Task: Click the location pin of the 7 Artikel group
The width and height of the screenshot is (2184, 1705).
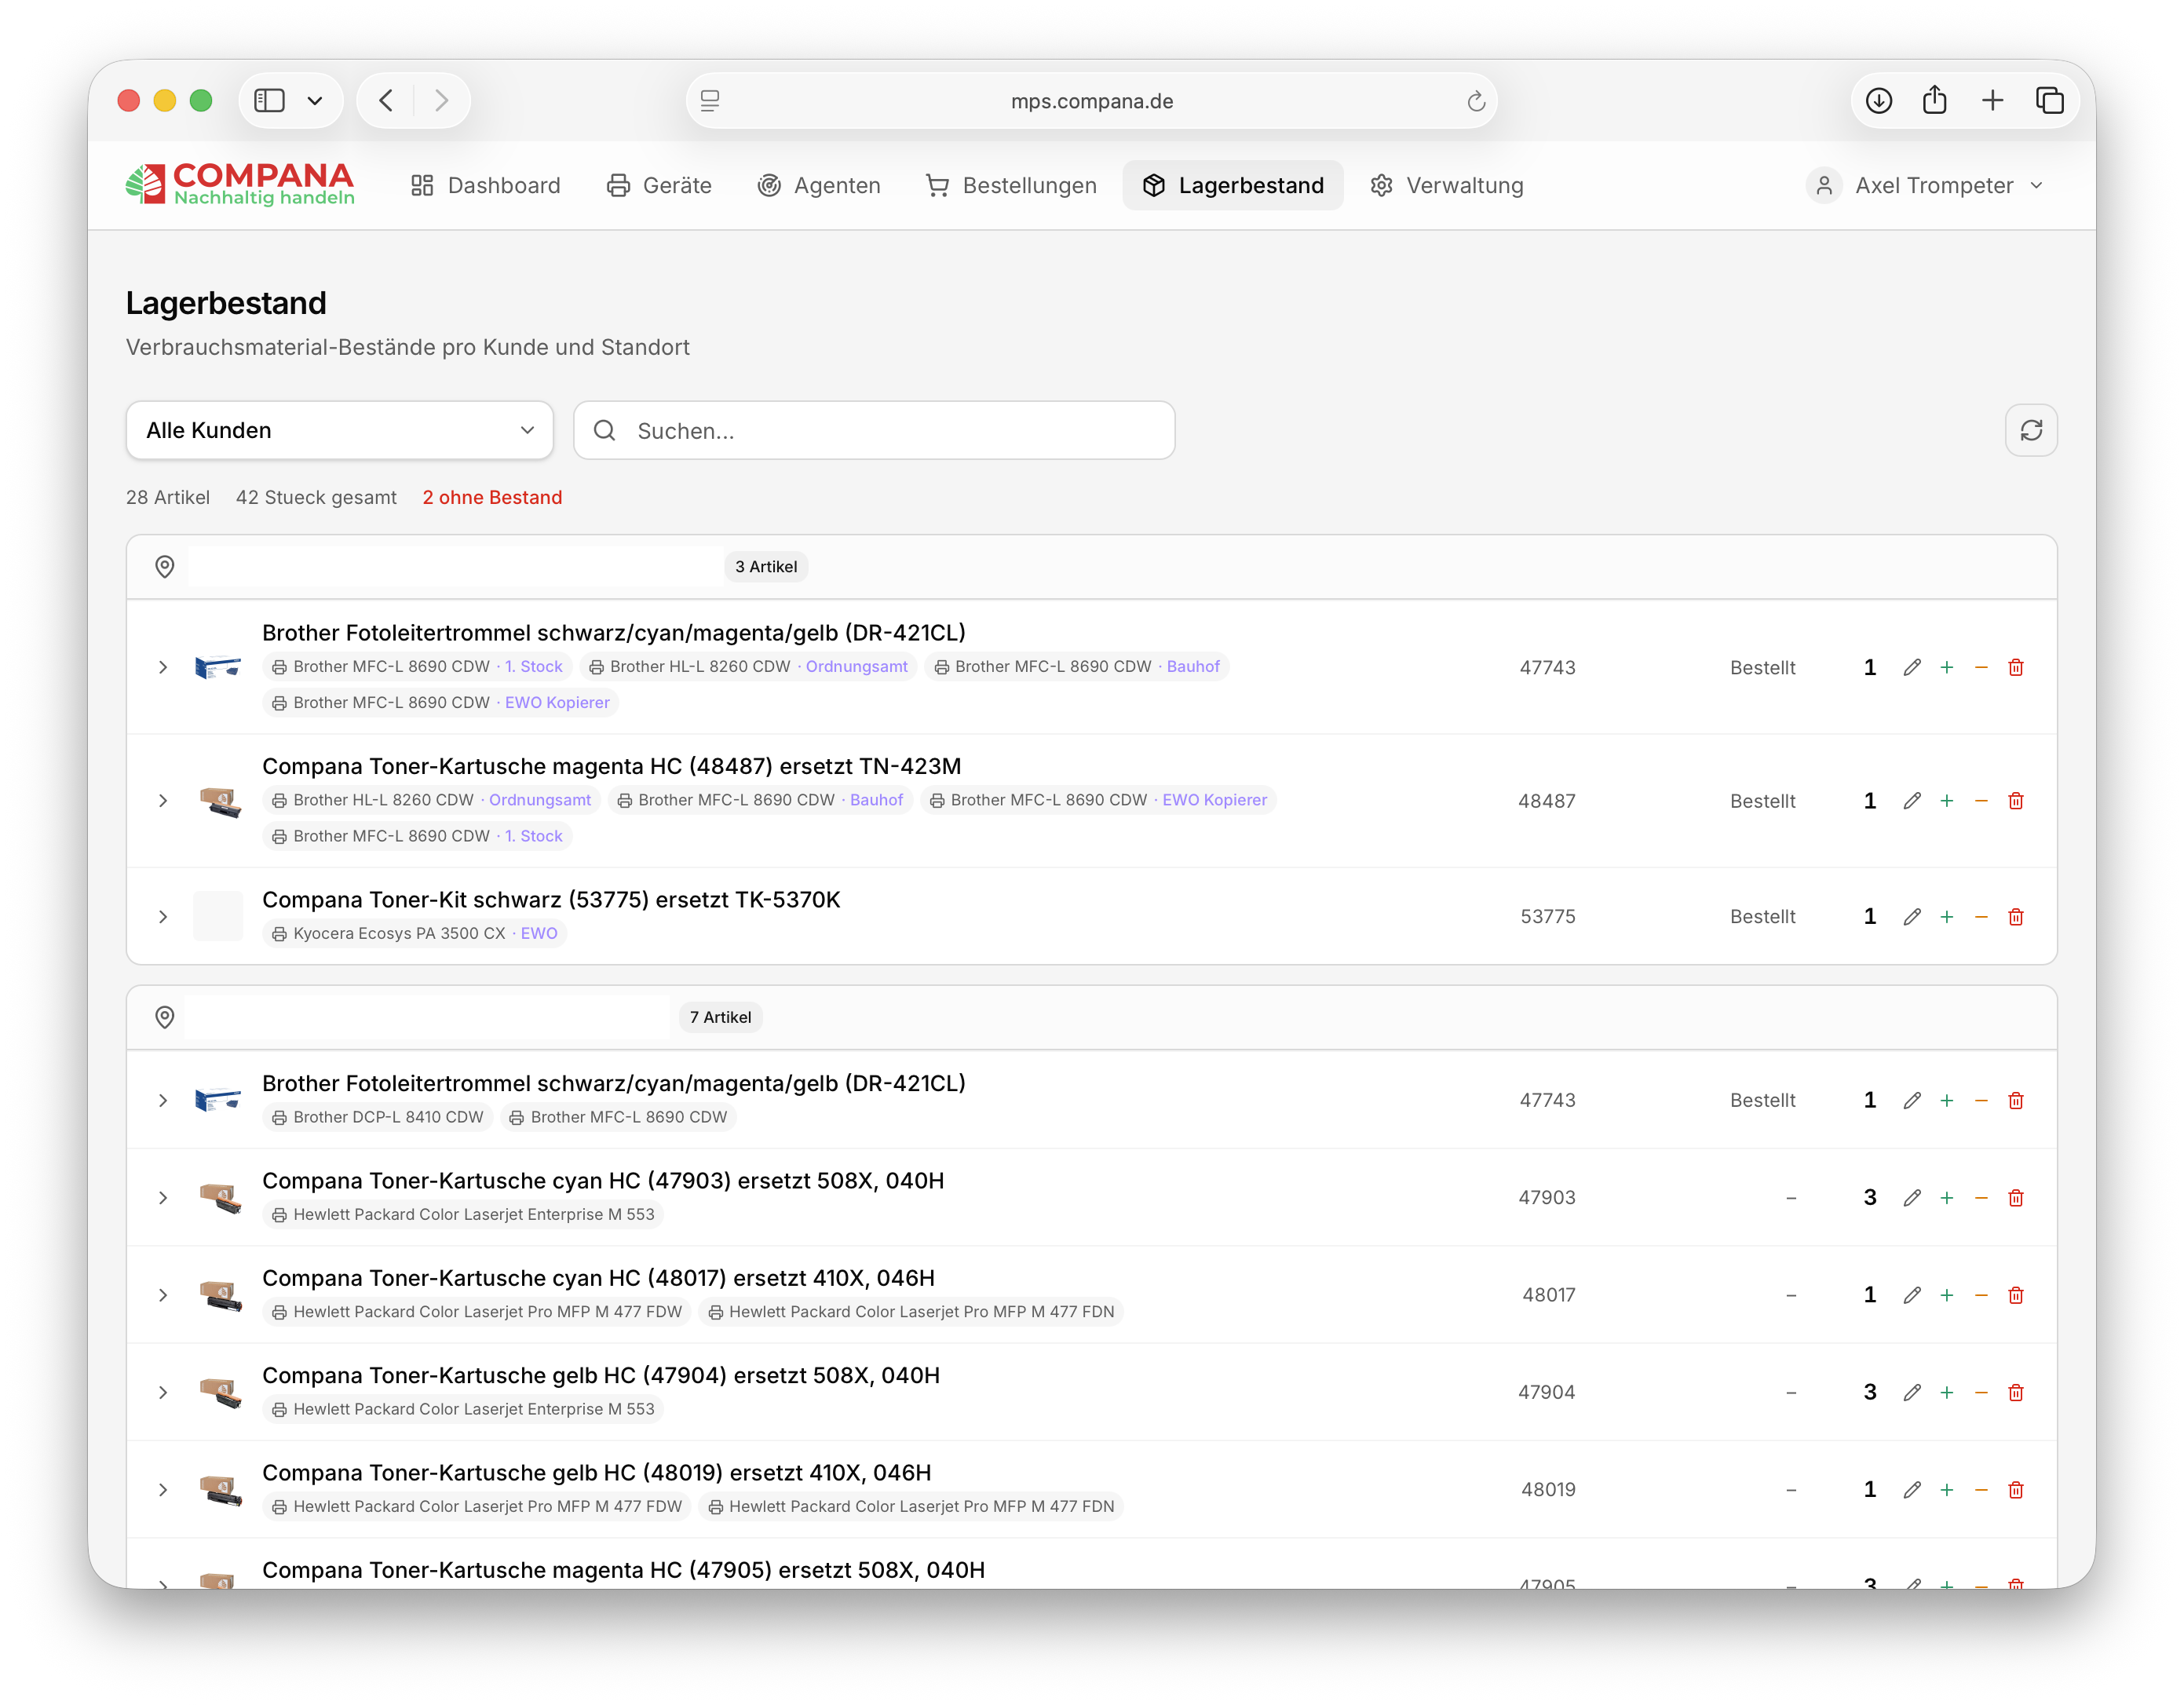Action: 165,1017
